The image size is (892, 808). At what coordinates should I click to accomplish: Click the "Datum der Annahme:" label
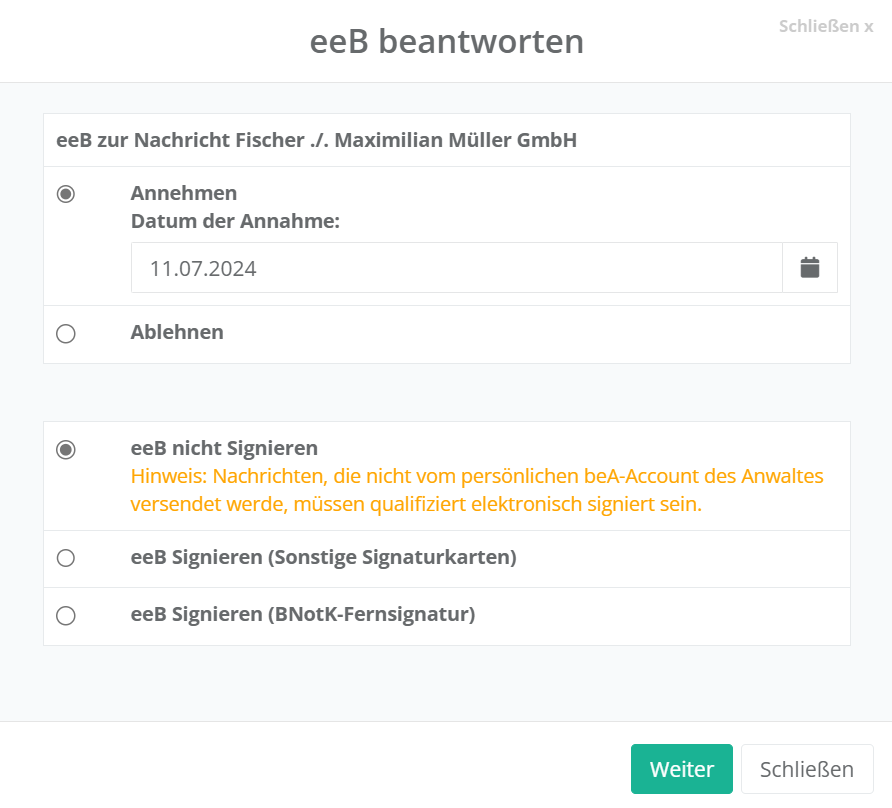pos(235,221)
